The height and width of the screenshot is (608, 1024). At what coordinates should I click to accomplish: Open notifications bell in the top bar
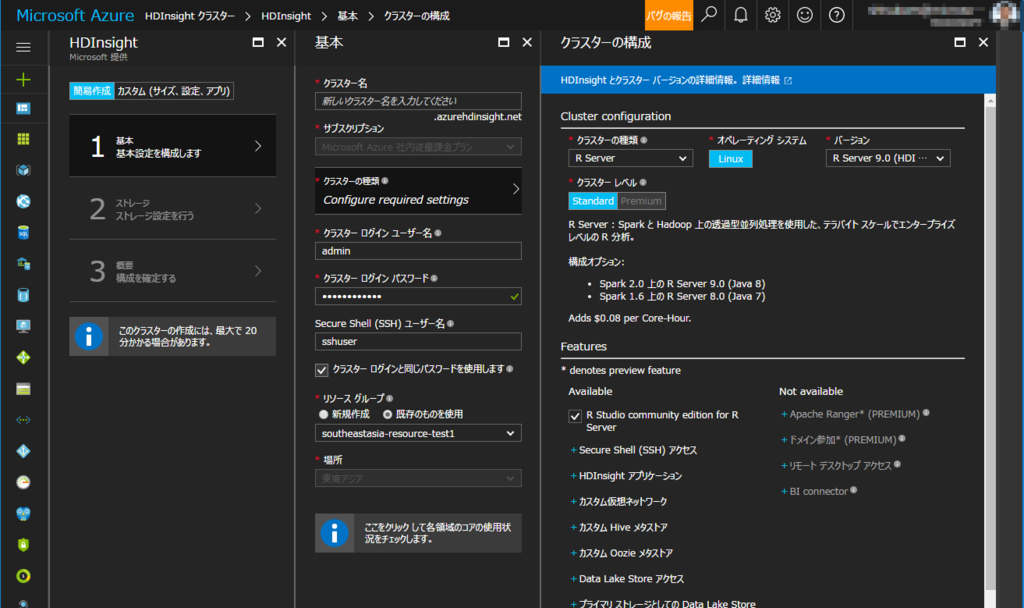pos(741,14)
